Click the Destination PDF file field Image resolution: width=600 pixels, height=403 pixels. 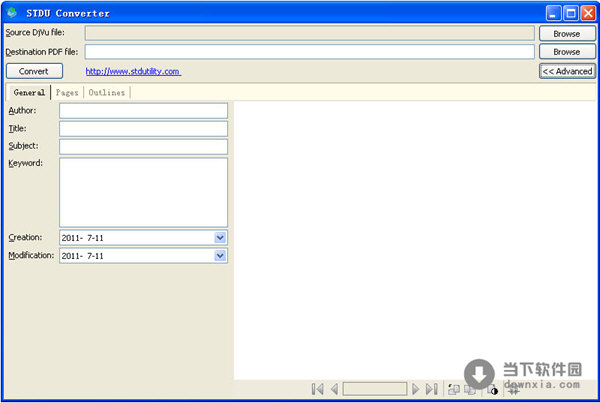tap(310, 52)
